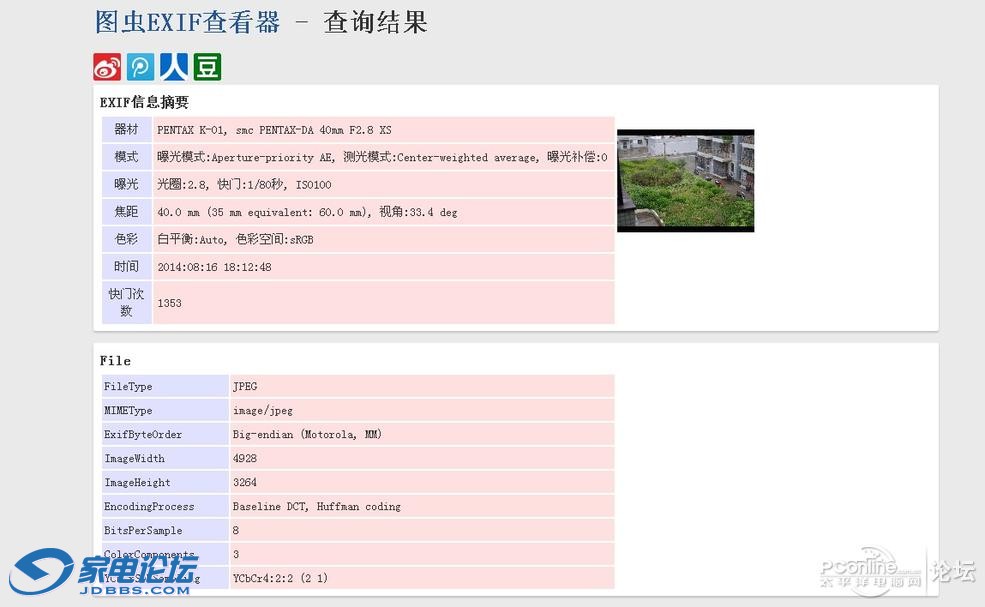Select the PENTAX K-01 equipment value
Viewport: 985px width, 607px height.
pos(274,130)
